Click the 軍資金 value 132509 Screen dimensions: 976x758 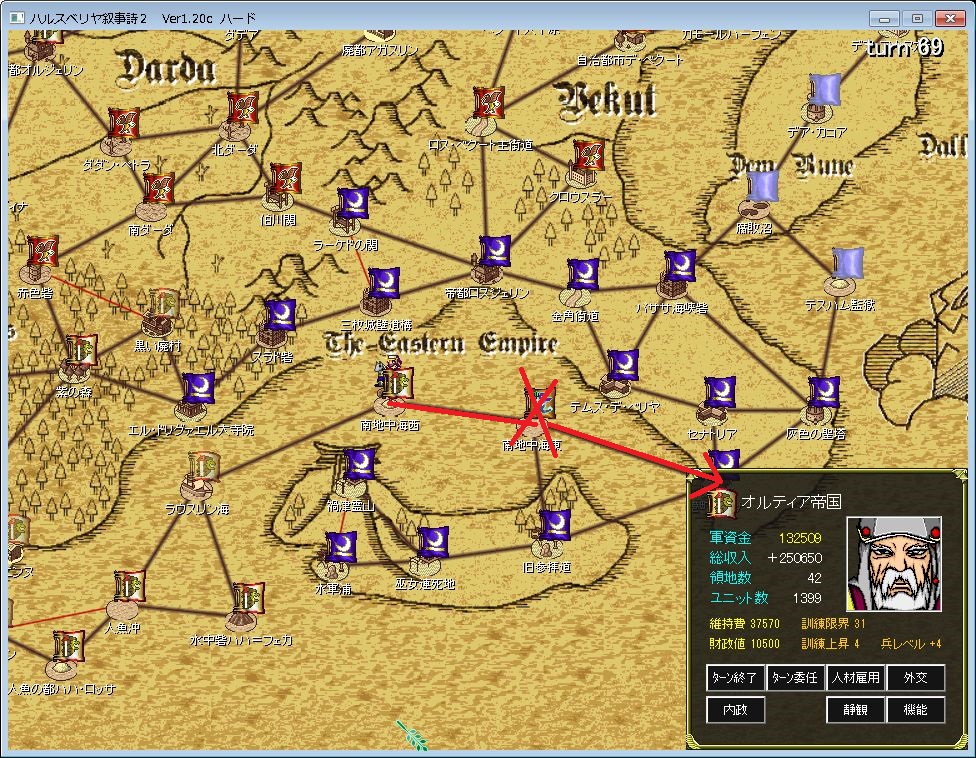click(800, 538)
